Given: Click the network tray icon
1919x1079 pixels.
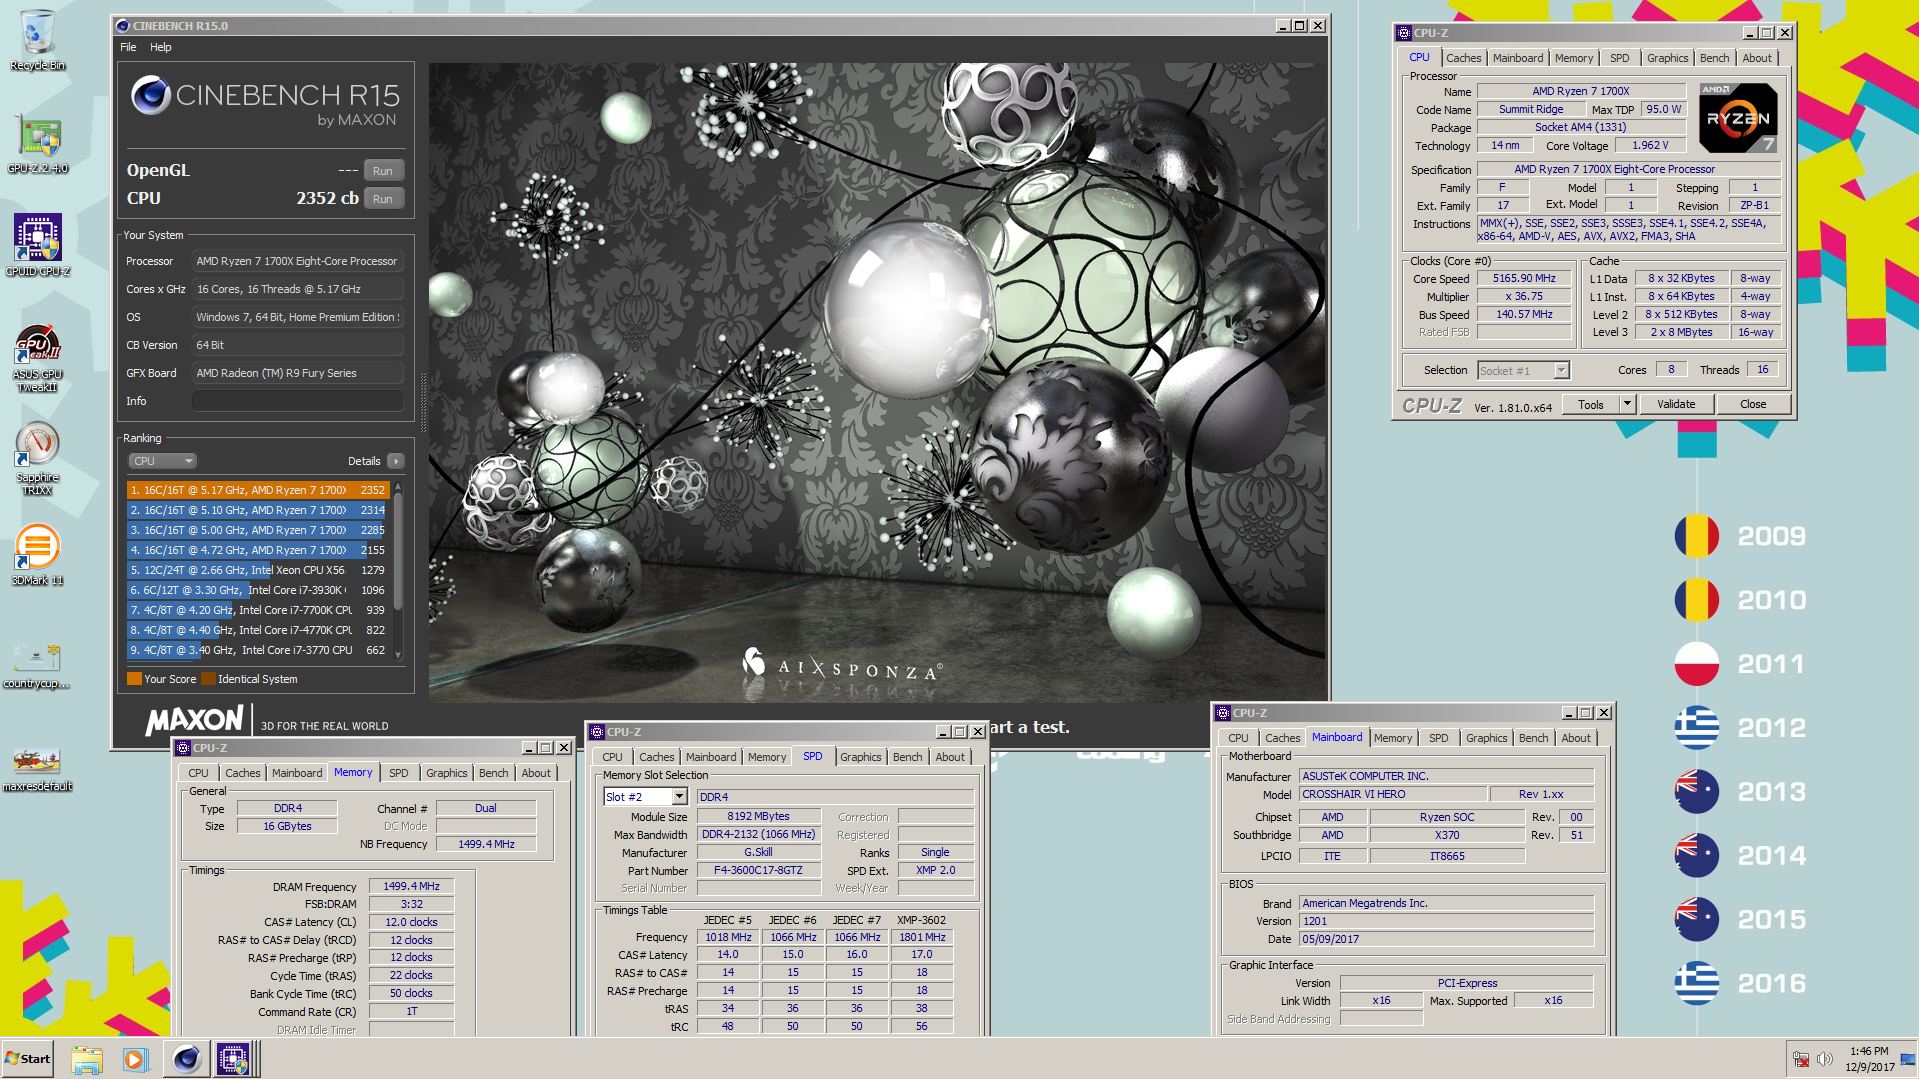Looking at the screenshot, I should [1801, 1059].
